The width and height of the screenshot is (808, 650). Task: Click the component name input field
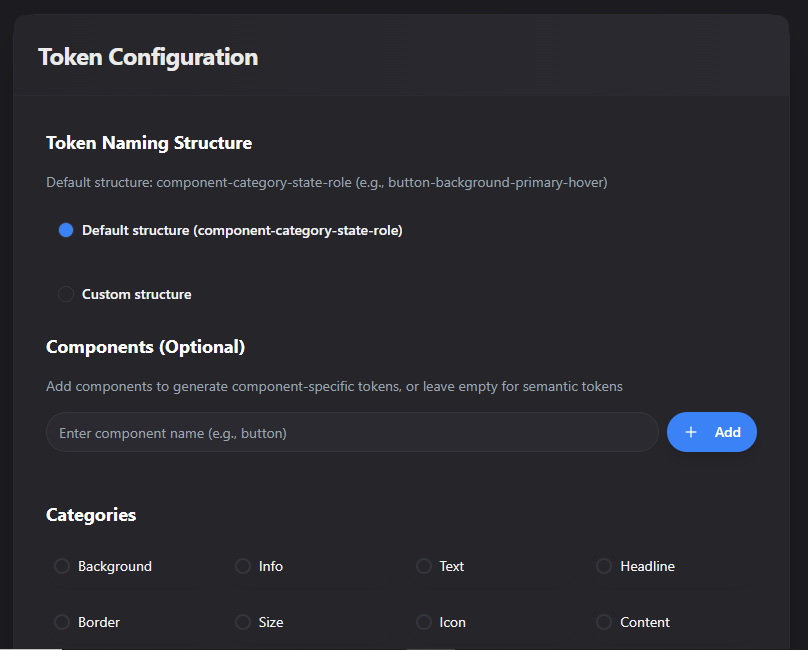click(352, 432)
